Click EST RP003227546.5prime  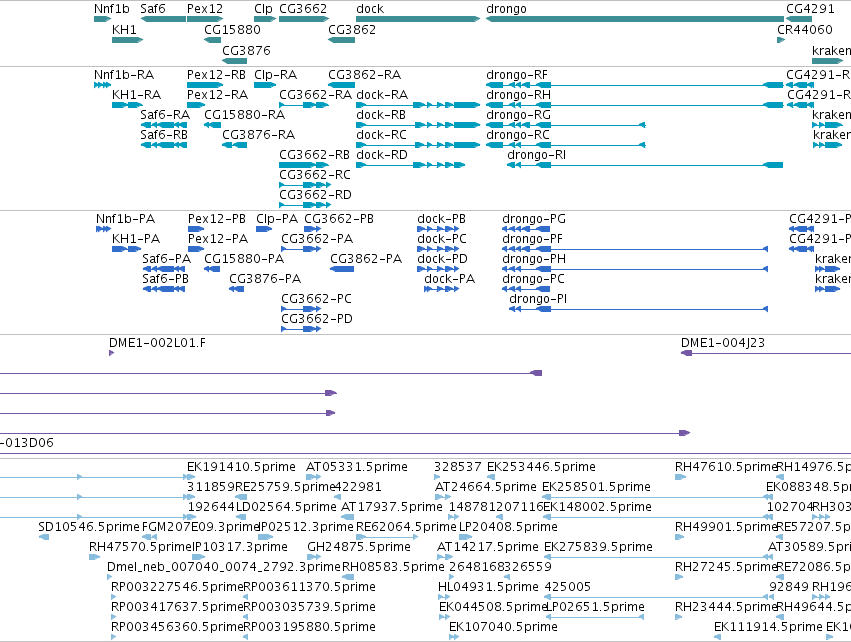(177, 587)
